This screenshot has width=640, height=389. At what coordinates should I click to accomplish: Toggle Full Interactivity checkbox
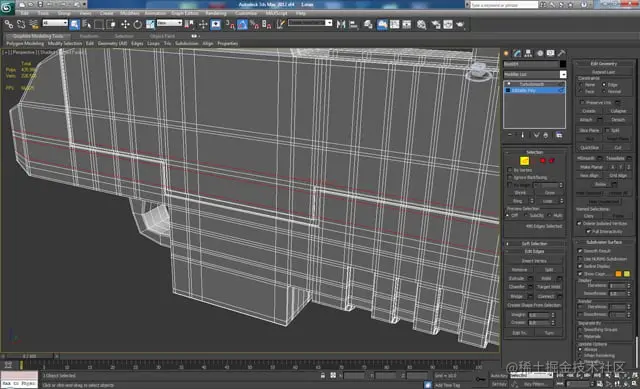pos(588,231)
